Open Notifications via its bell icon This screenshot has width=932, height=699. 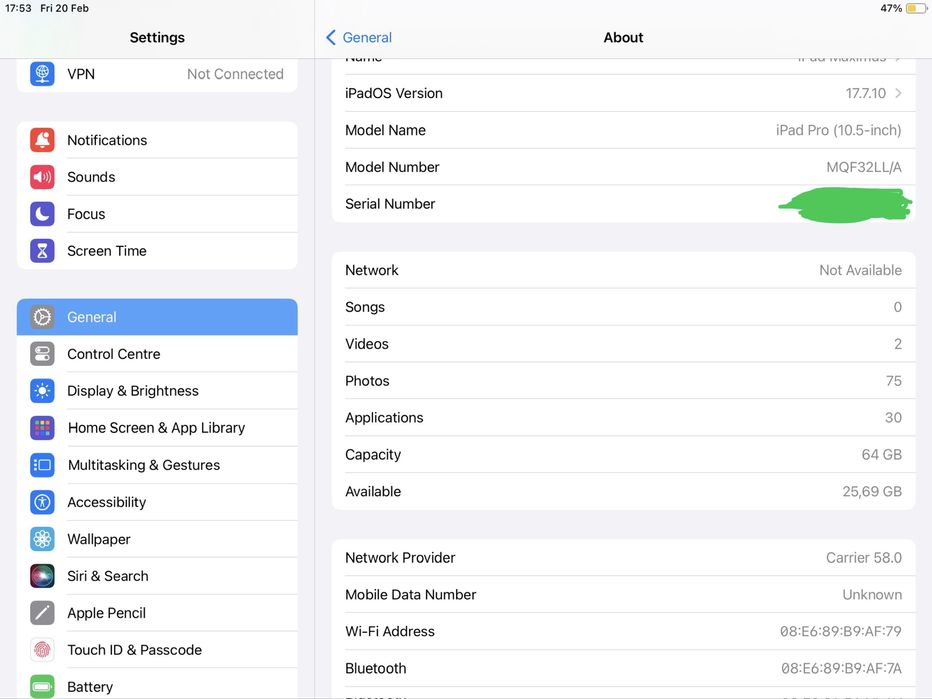click(x=42, y=140)
